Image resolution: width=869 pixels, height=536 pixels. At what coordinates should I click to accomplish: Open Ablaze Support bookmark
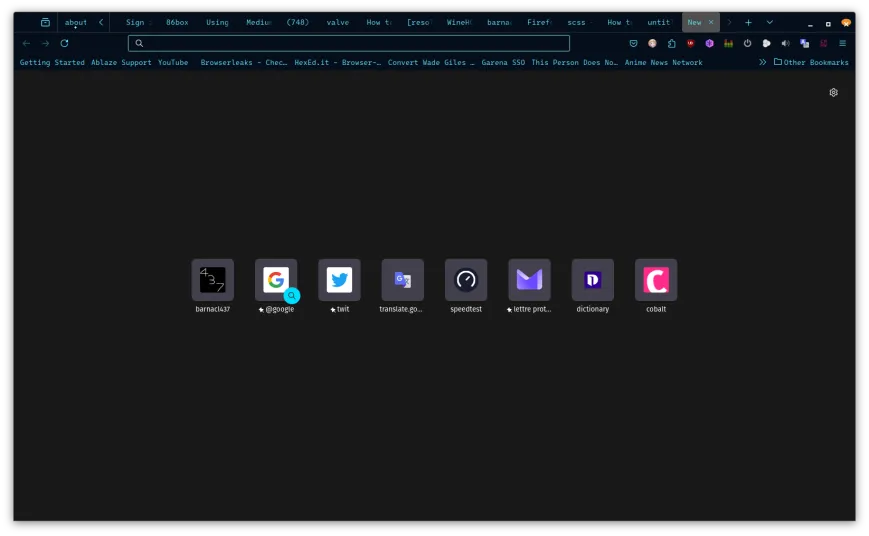(121, 63)
